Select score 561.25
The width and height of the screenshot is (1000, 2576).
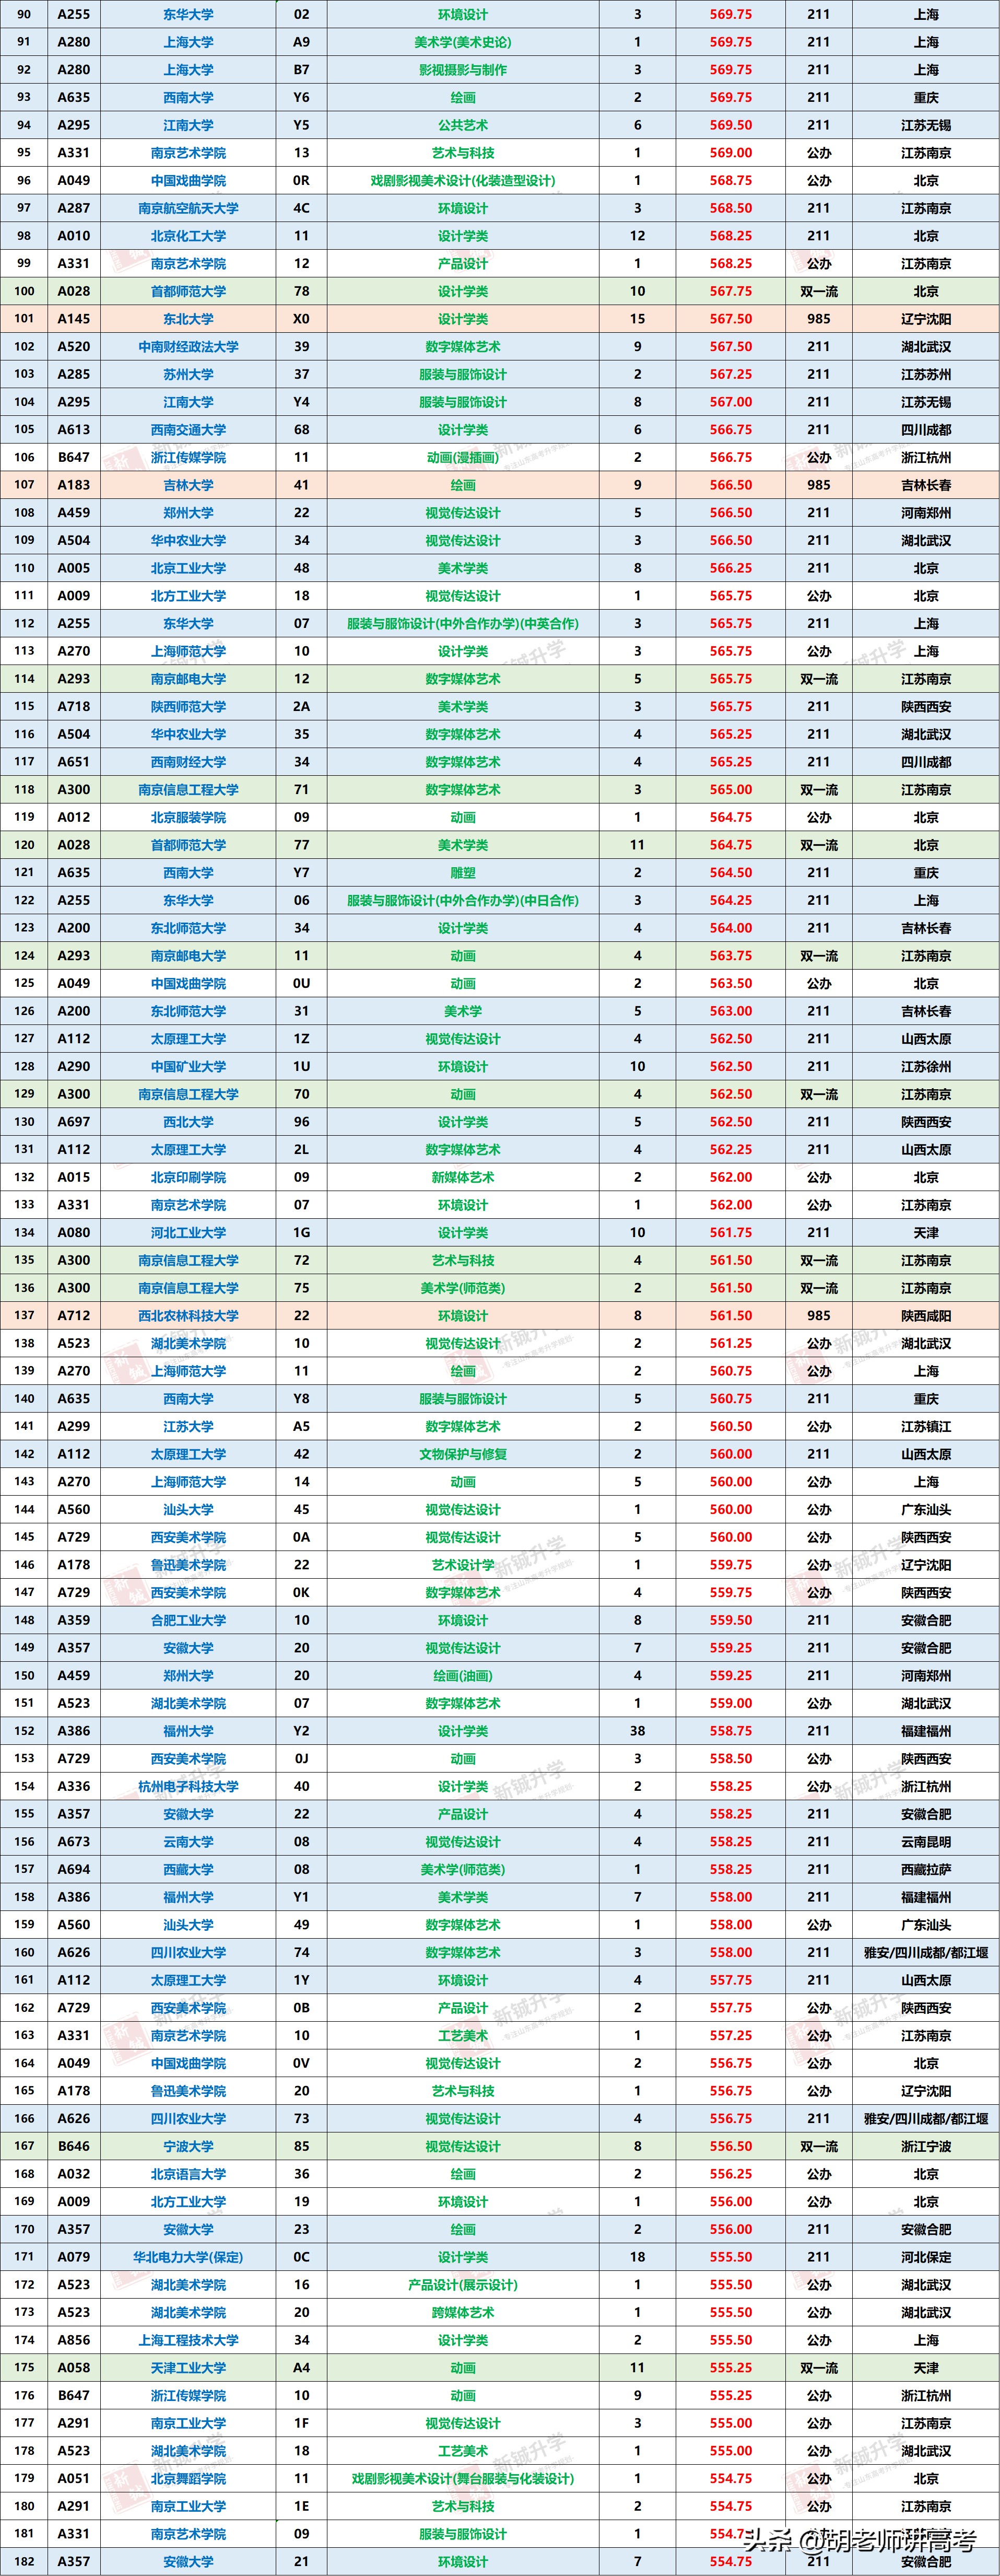(730, 1343)
